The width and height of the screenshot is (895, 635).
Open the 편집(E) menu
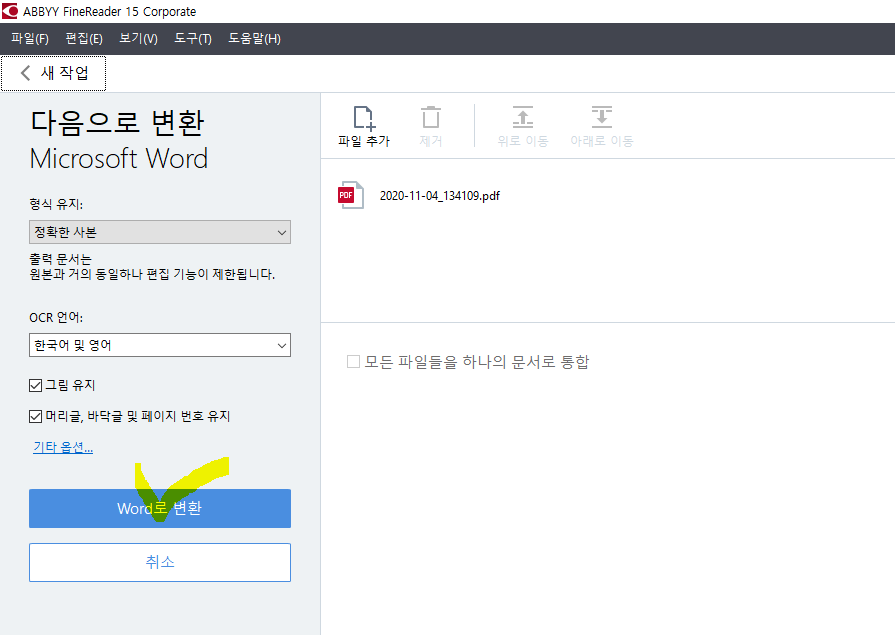(84, 39)
